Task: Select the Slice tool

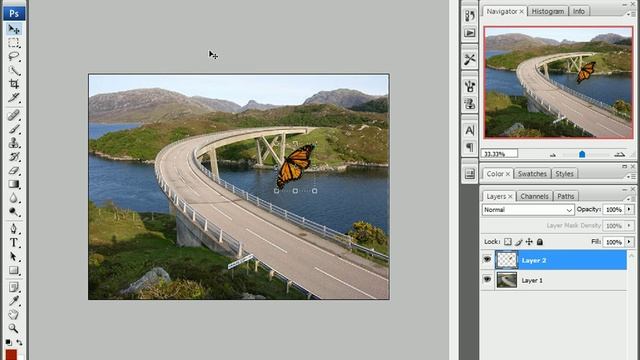Action: [14, 98]
